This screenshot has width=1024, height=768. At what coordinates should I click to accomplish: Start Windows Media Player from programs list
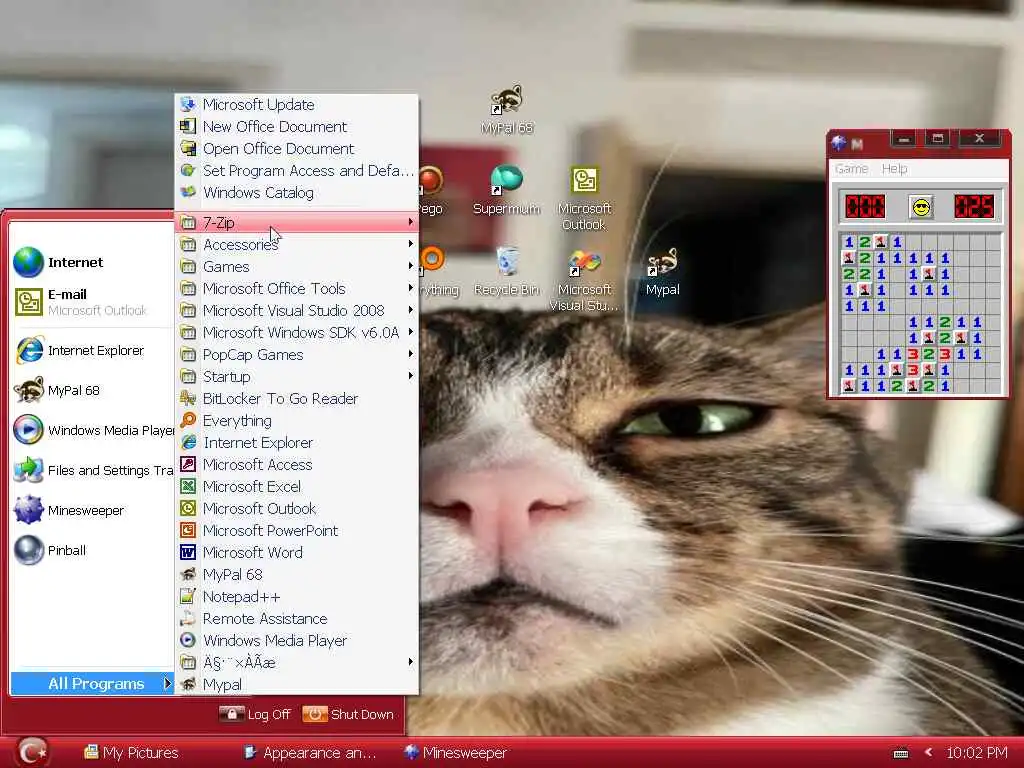coord(296,641)
